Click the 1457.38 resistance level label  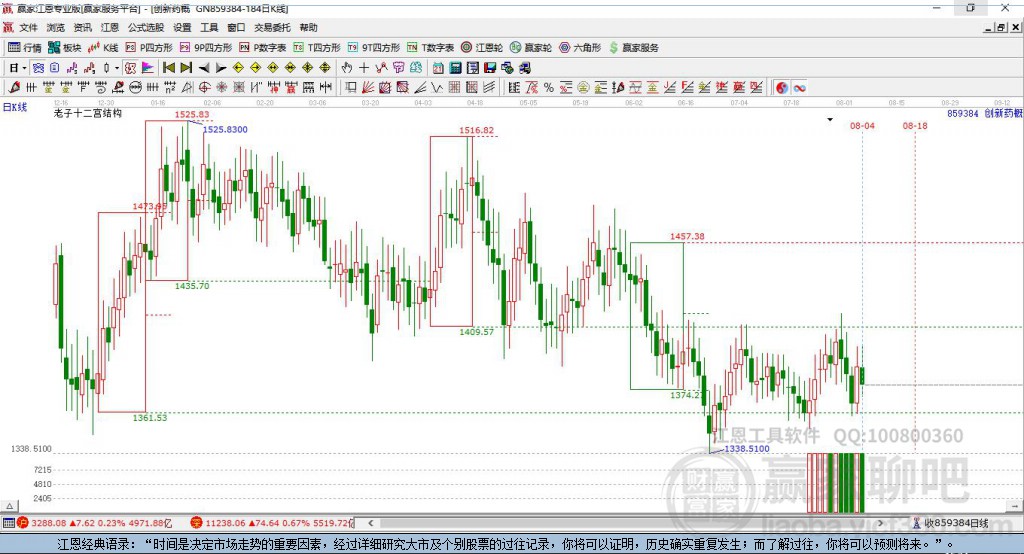point(687,236)
